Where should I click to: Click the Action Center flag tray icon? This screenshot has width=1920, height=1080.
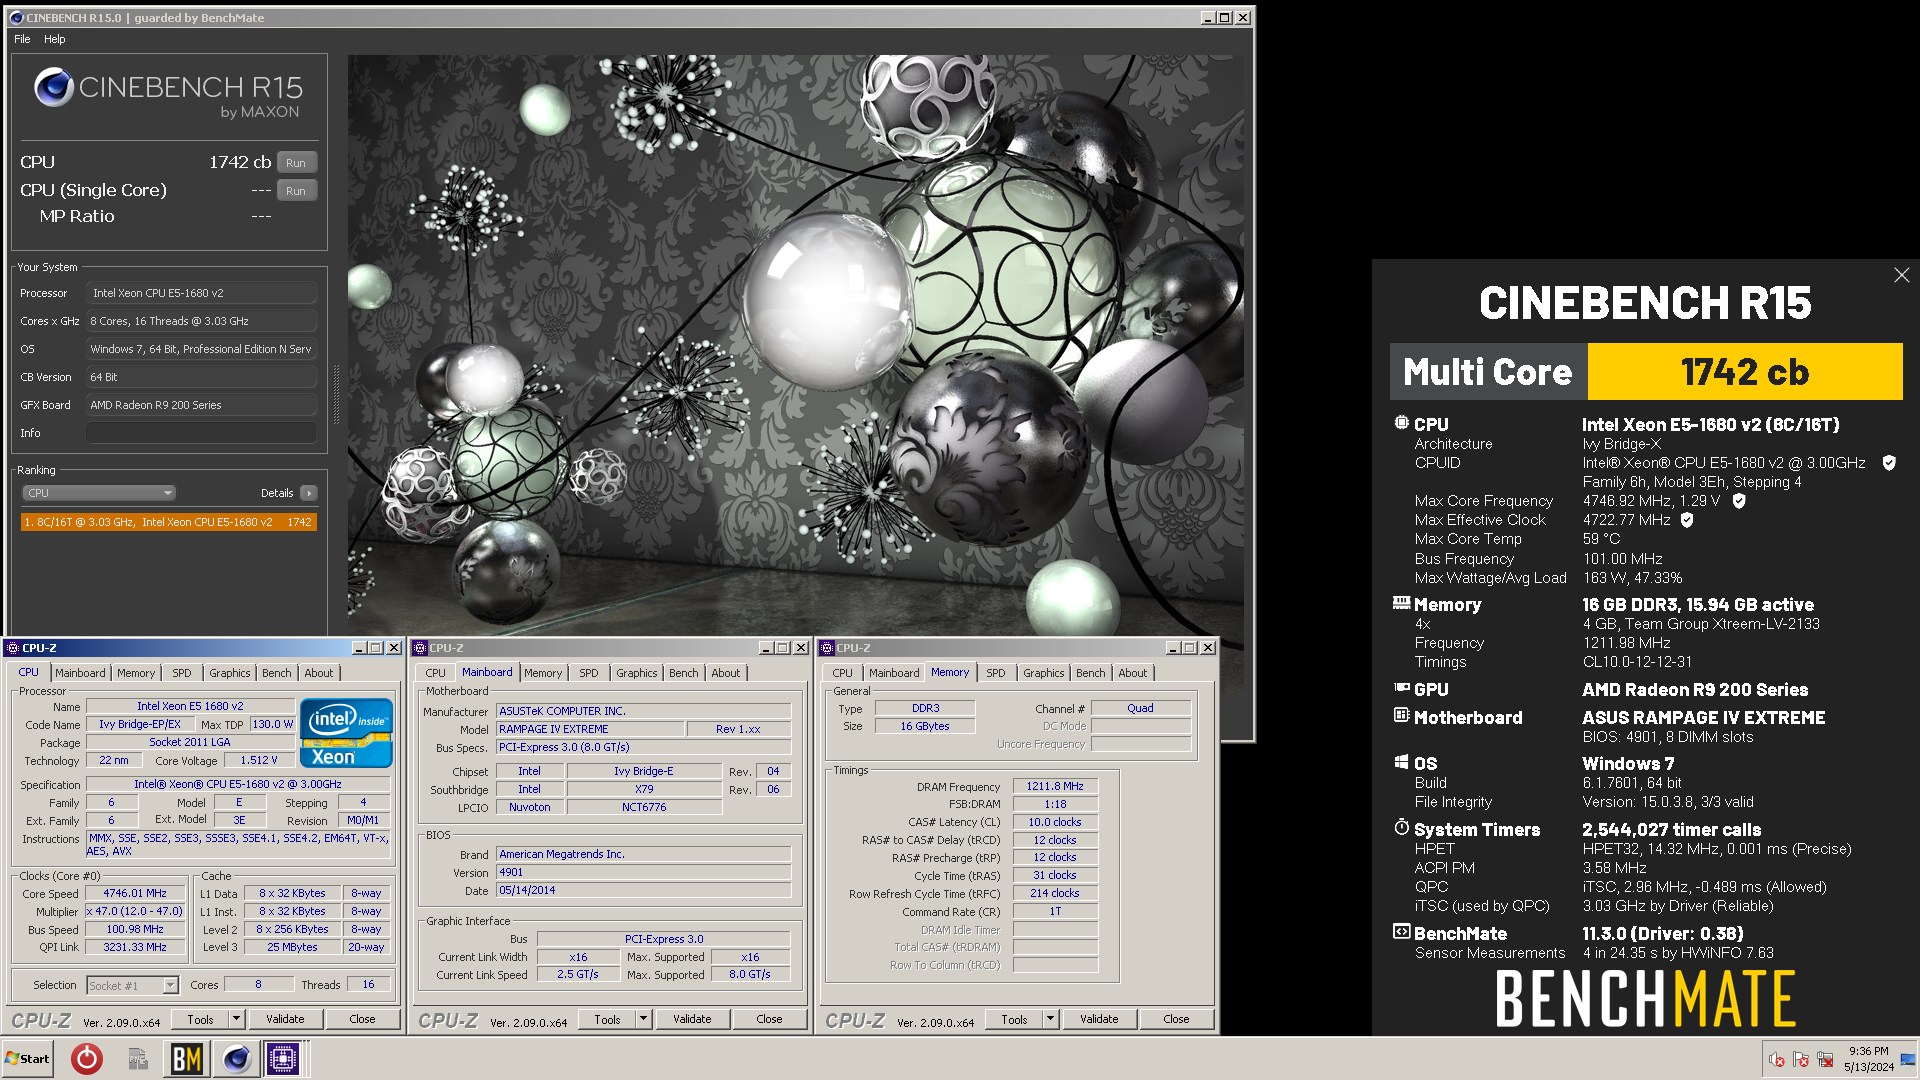click(1801, 1060)
